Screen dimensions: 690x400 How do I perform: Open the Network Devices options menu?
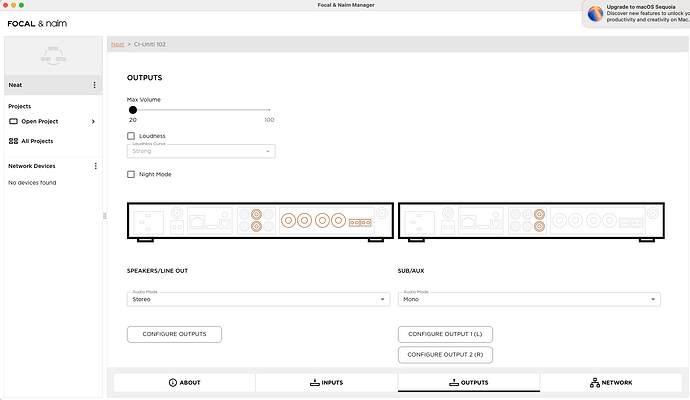coord(95,166)
